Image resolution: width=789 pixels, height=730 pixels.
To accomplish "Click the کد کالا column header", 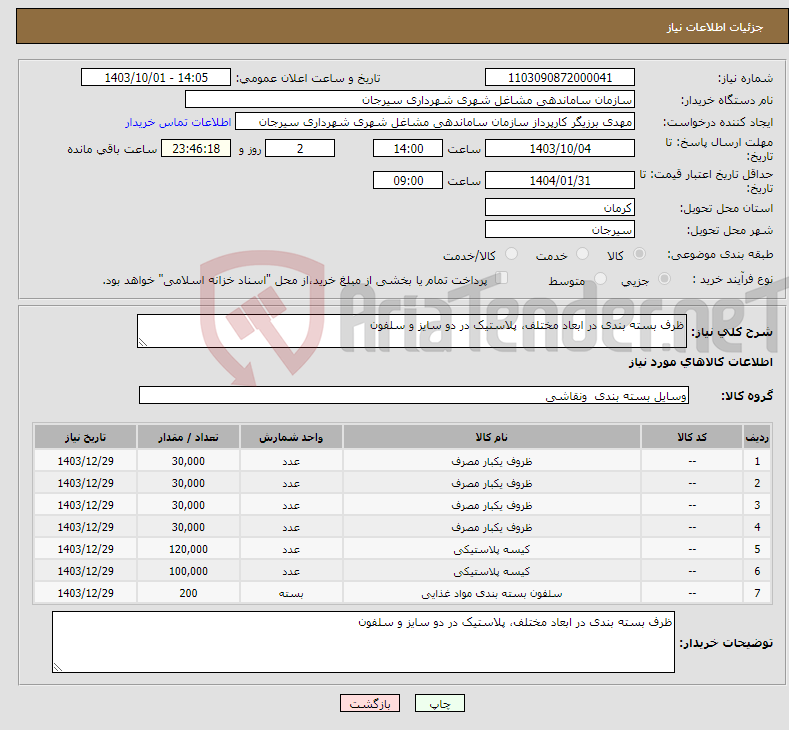I will coord(692,437).
